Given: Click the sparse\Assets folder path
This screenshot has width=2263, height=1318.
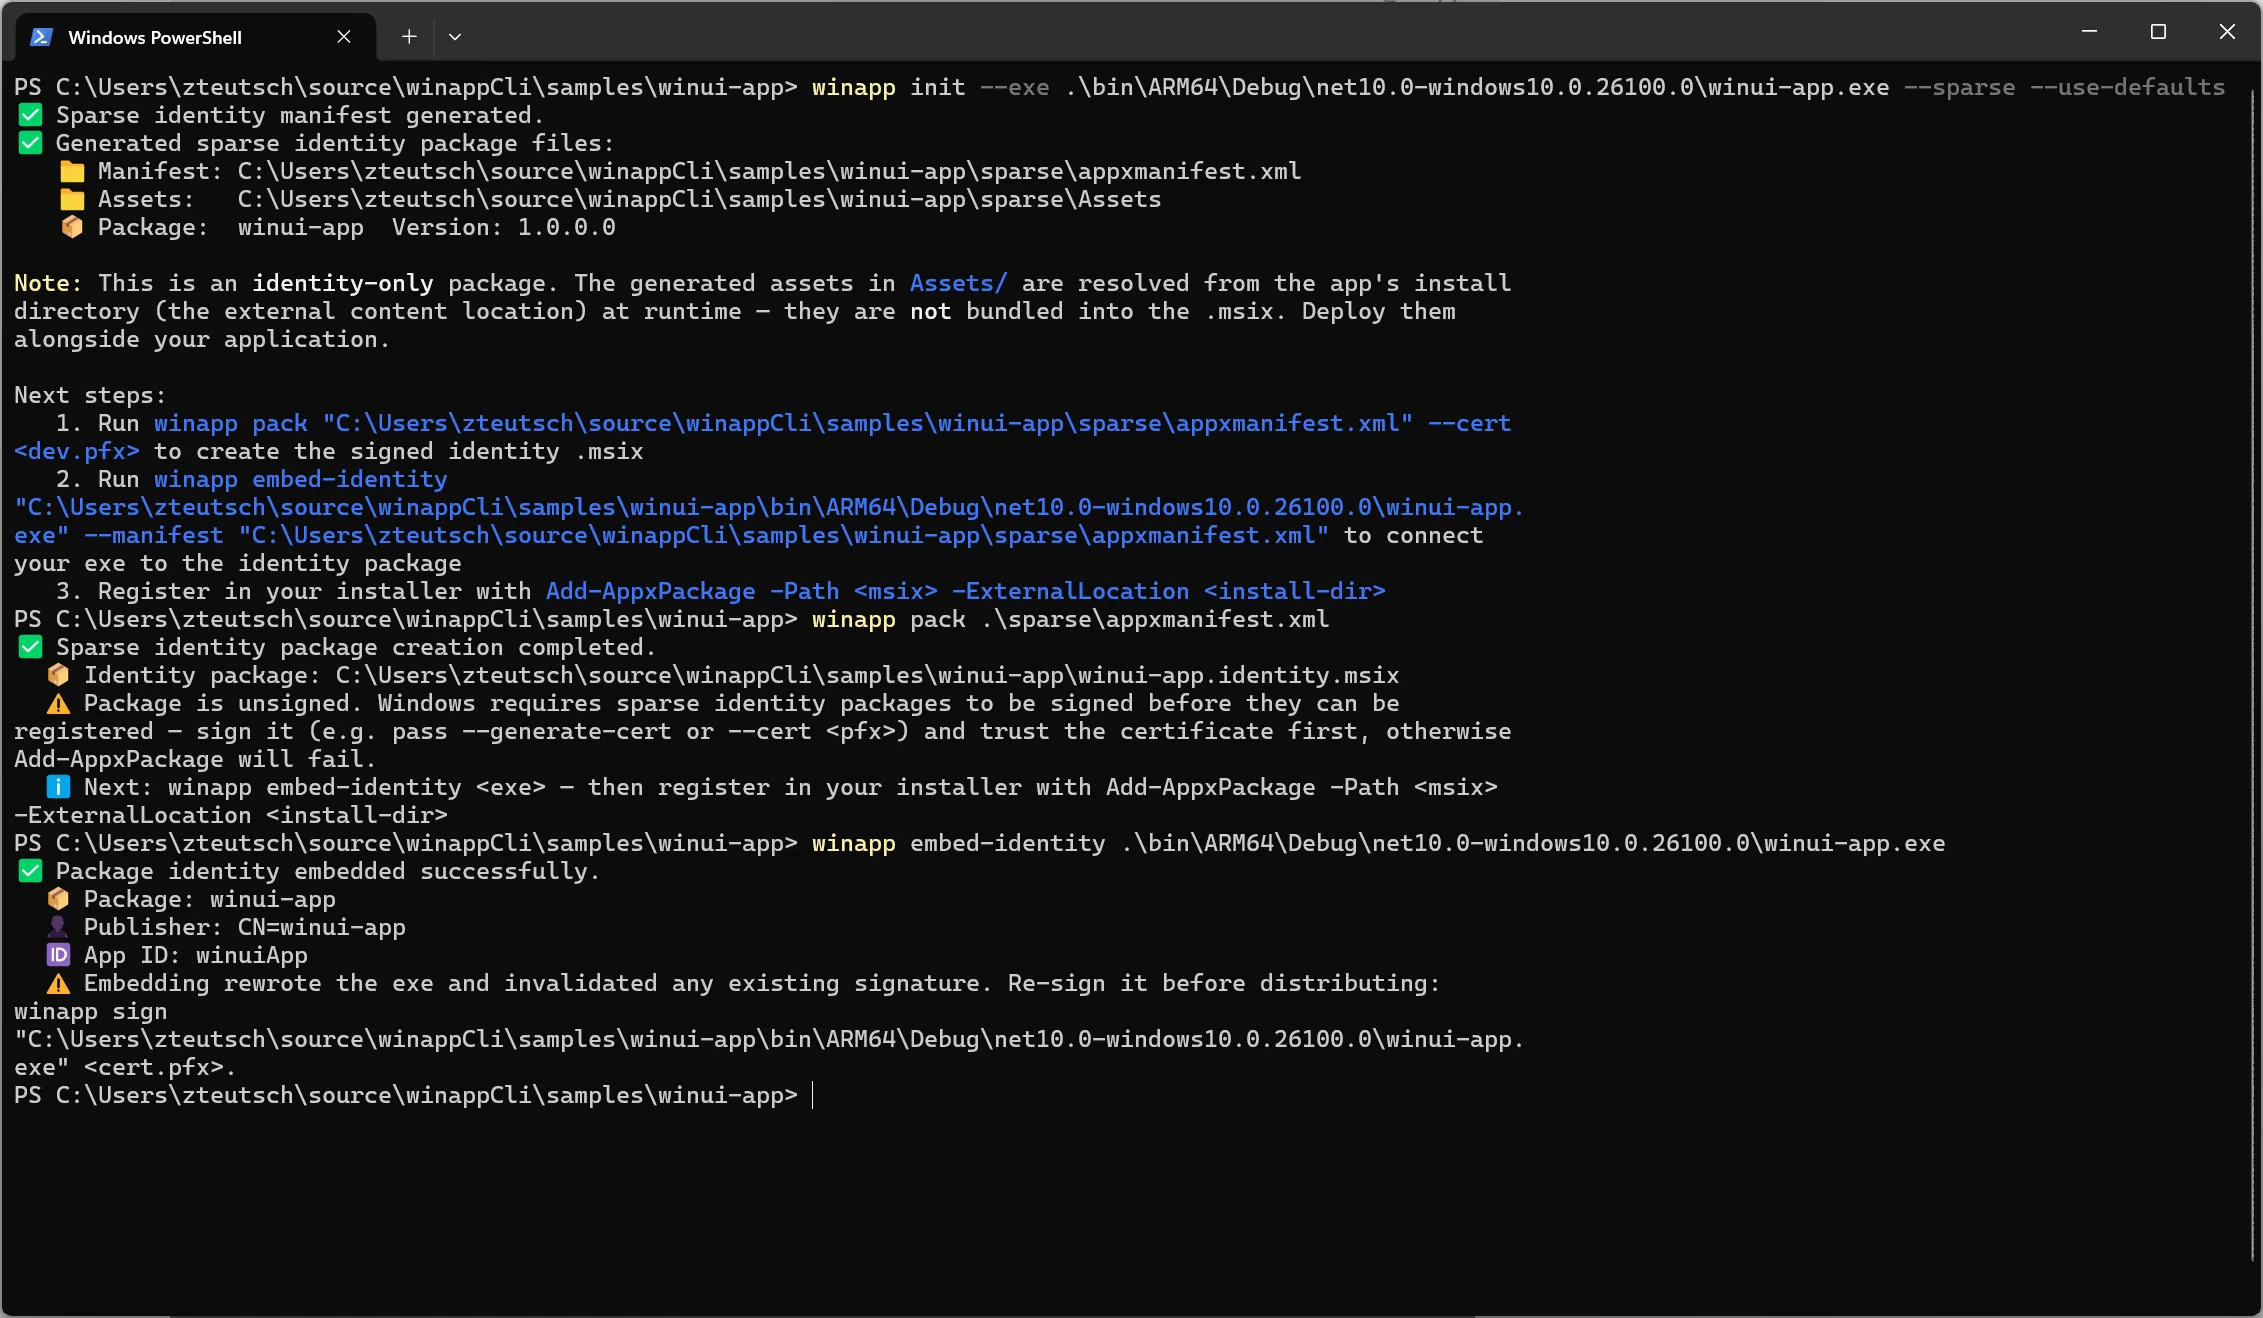Looking at the screenshot, I should (700, 199).
